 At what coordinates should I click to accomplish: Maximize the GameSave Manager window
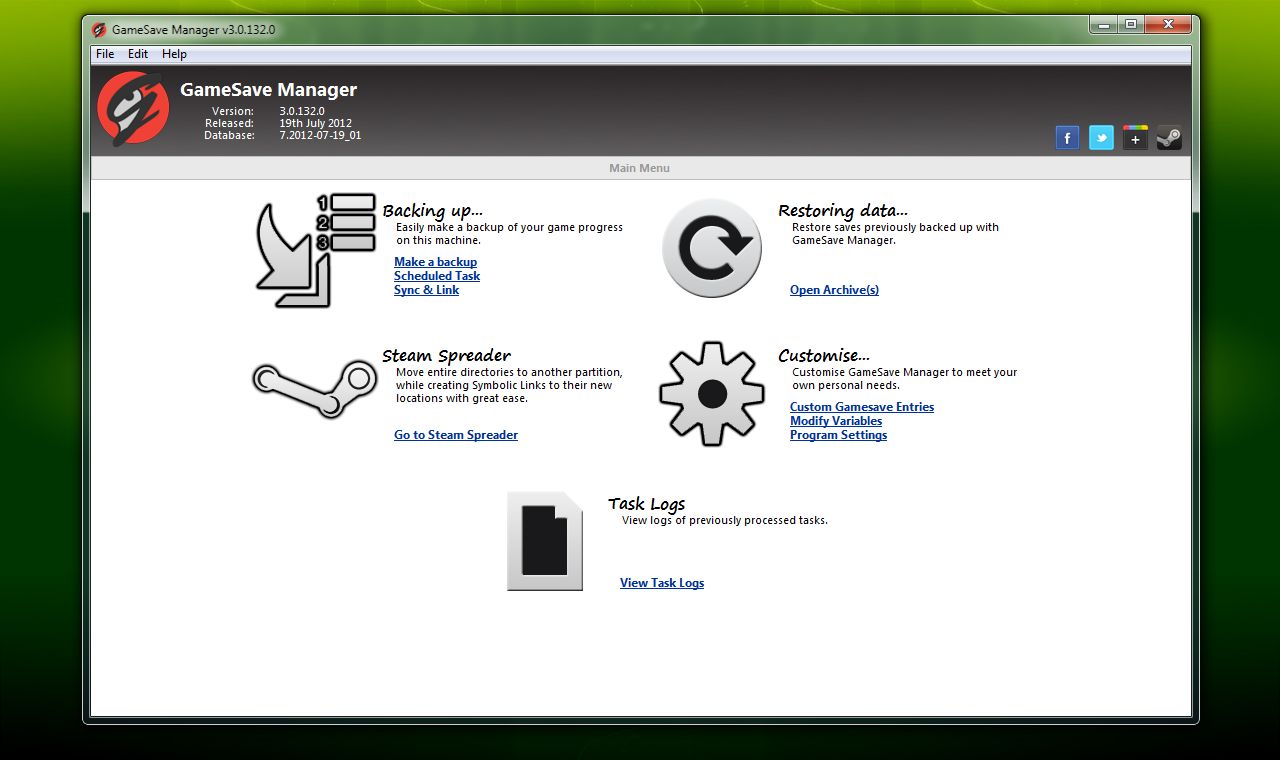[x=1131, y=25]
